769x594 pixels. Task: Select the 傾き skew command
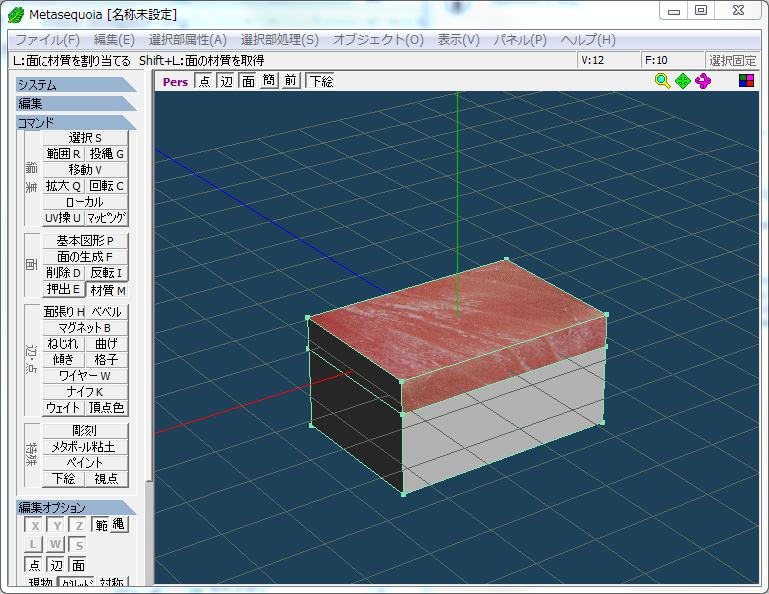[x=64, y=360]
